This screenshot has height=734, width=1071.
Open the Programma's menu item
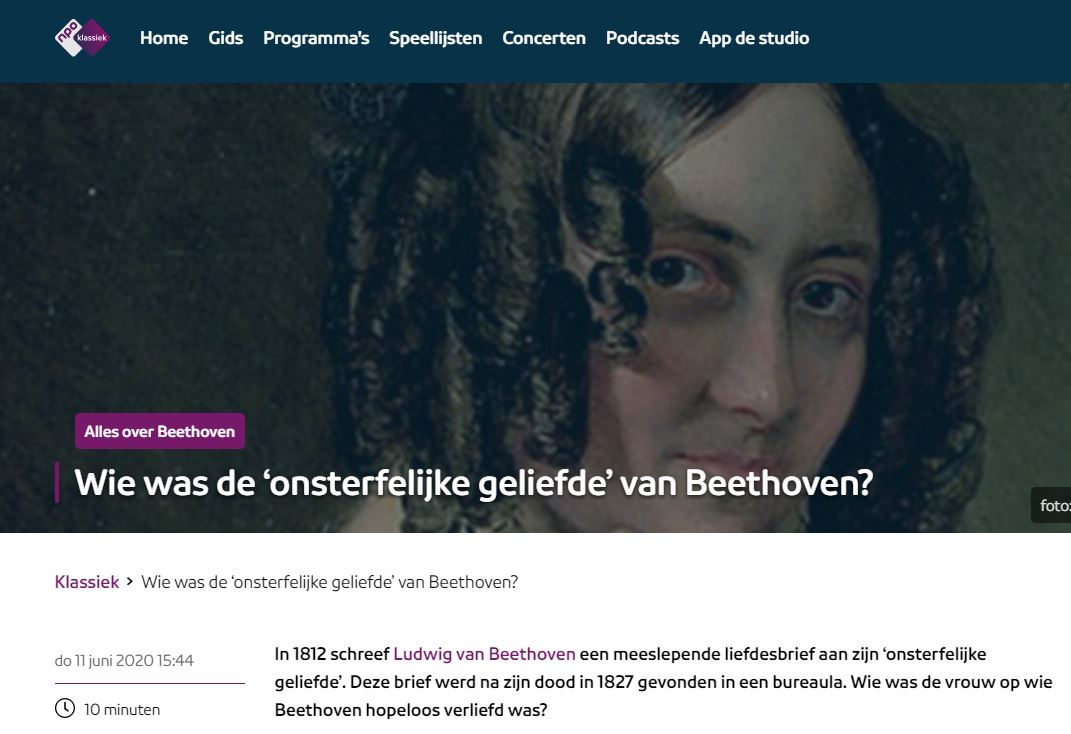point(316,38)
